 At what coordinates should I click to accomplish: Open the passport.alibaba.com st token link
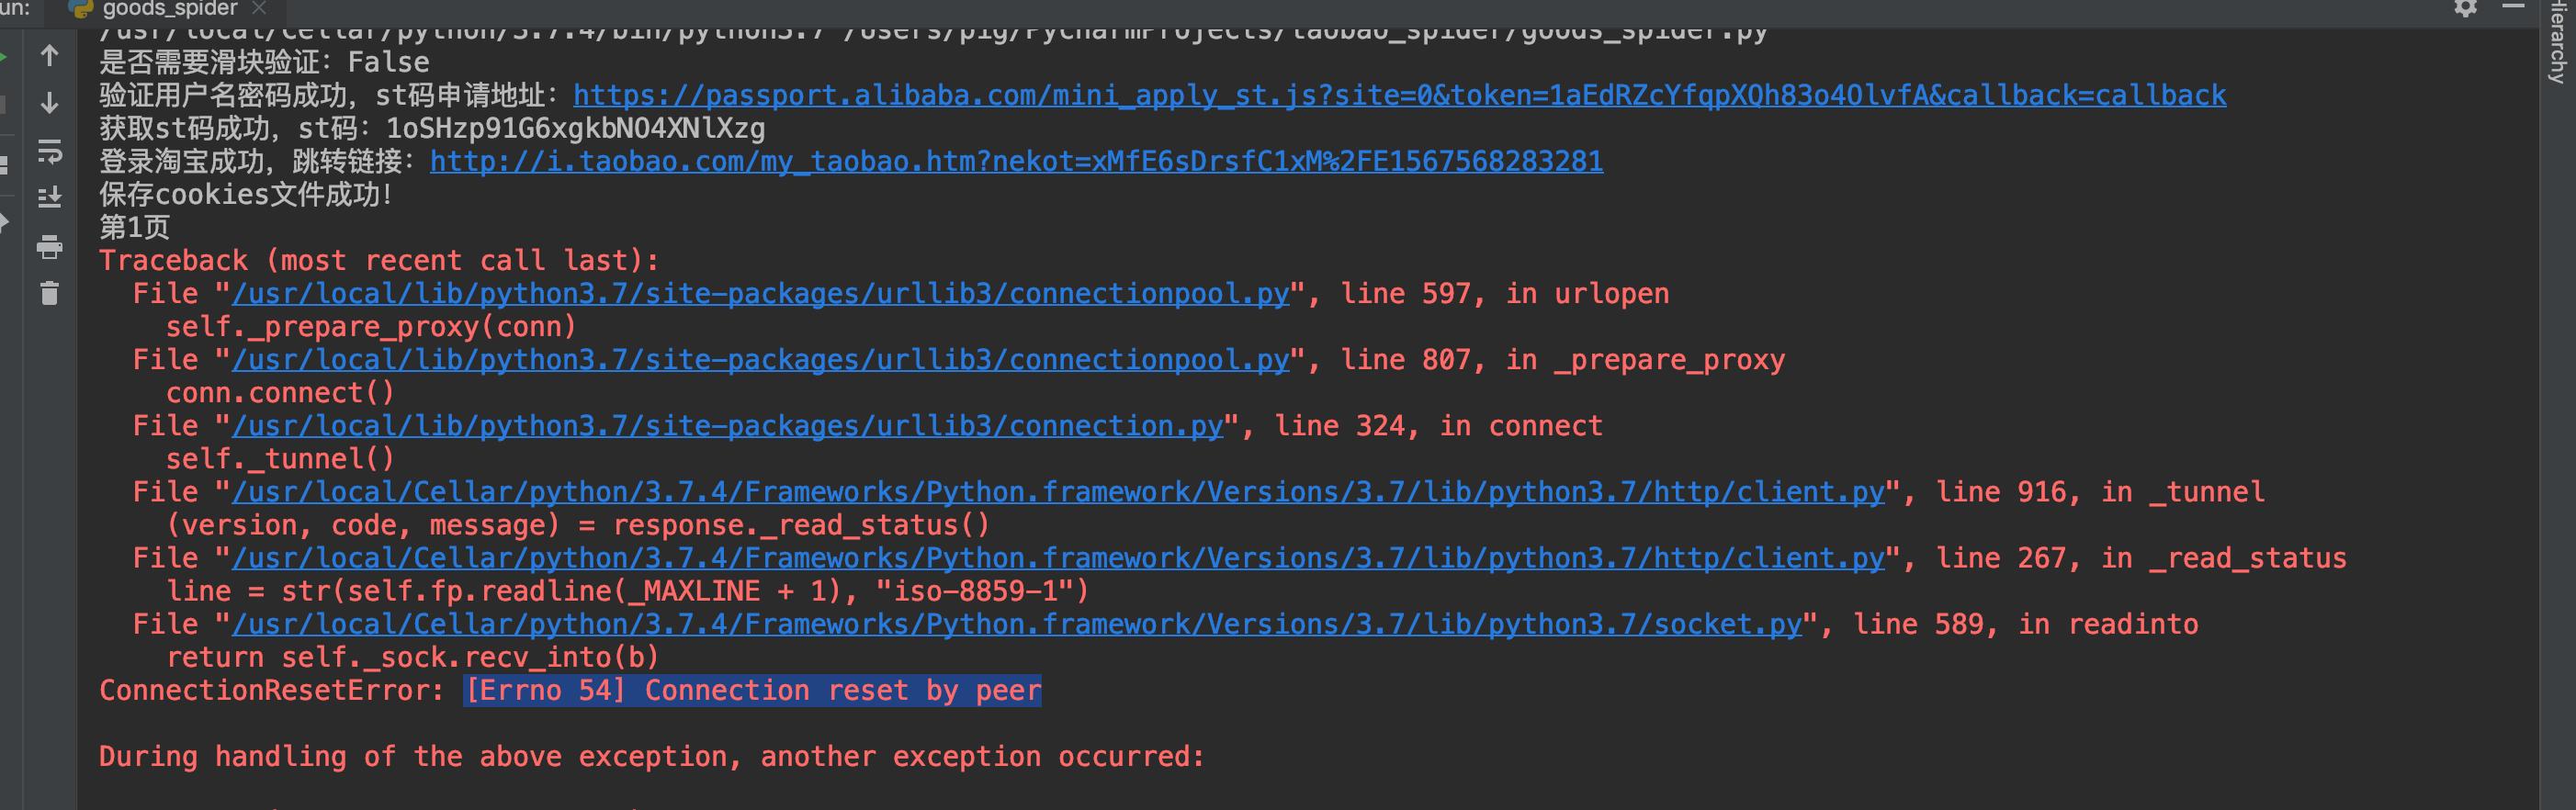point(1398,95)
